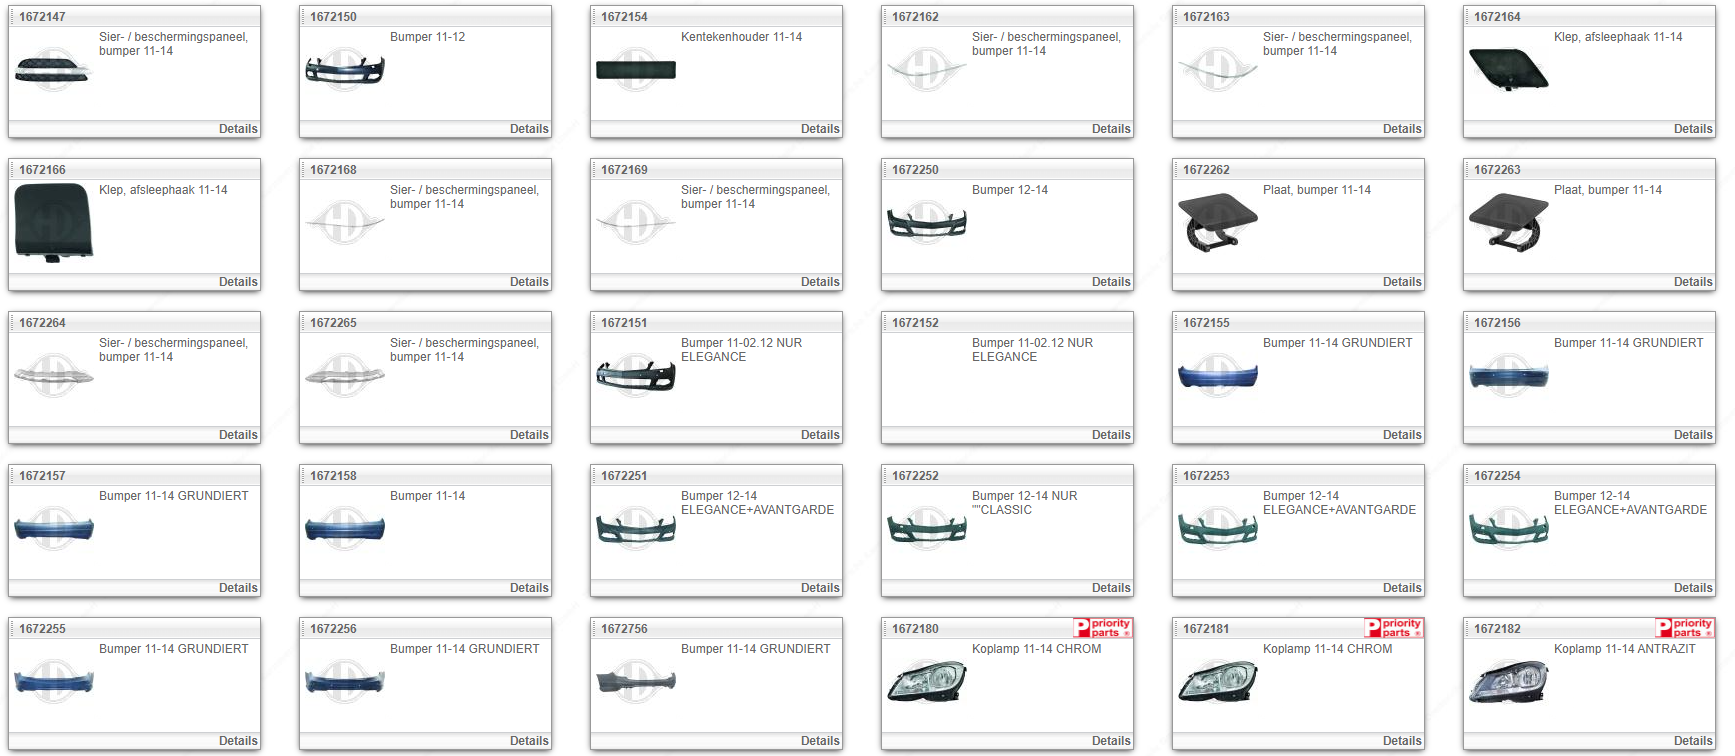Click the rear bumper image for 1672156

[x=1508, y=376]
